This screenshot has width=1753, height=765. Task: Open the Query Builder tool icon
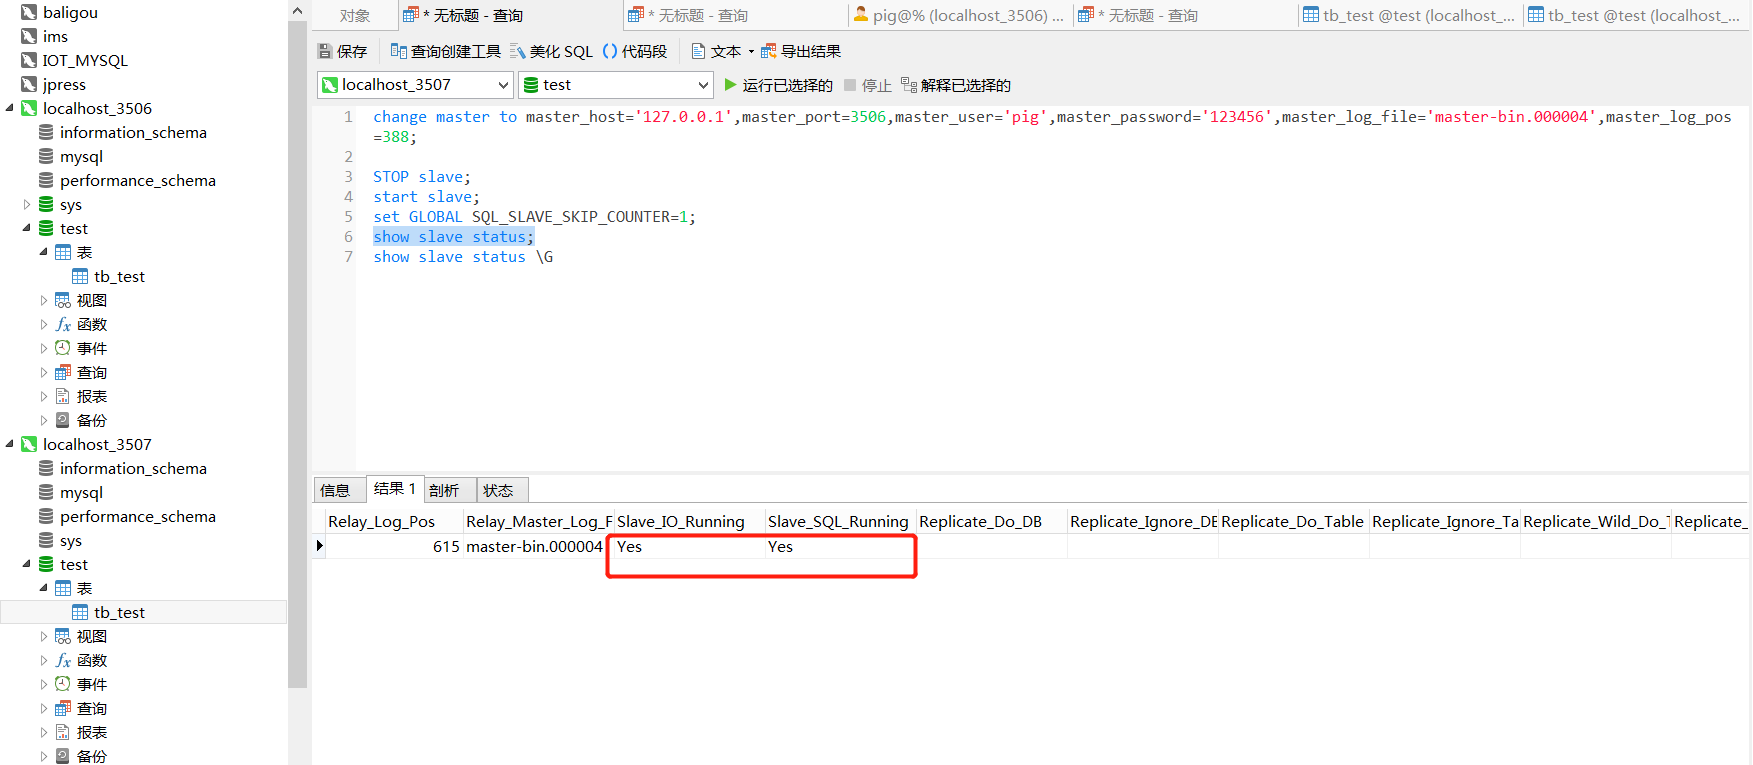(398, 51)
